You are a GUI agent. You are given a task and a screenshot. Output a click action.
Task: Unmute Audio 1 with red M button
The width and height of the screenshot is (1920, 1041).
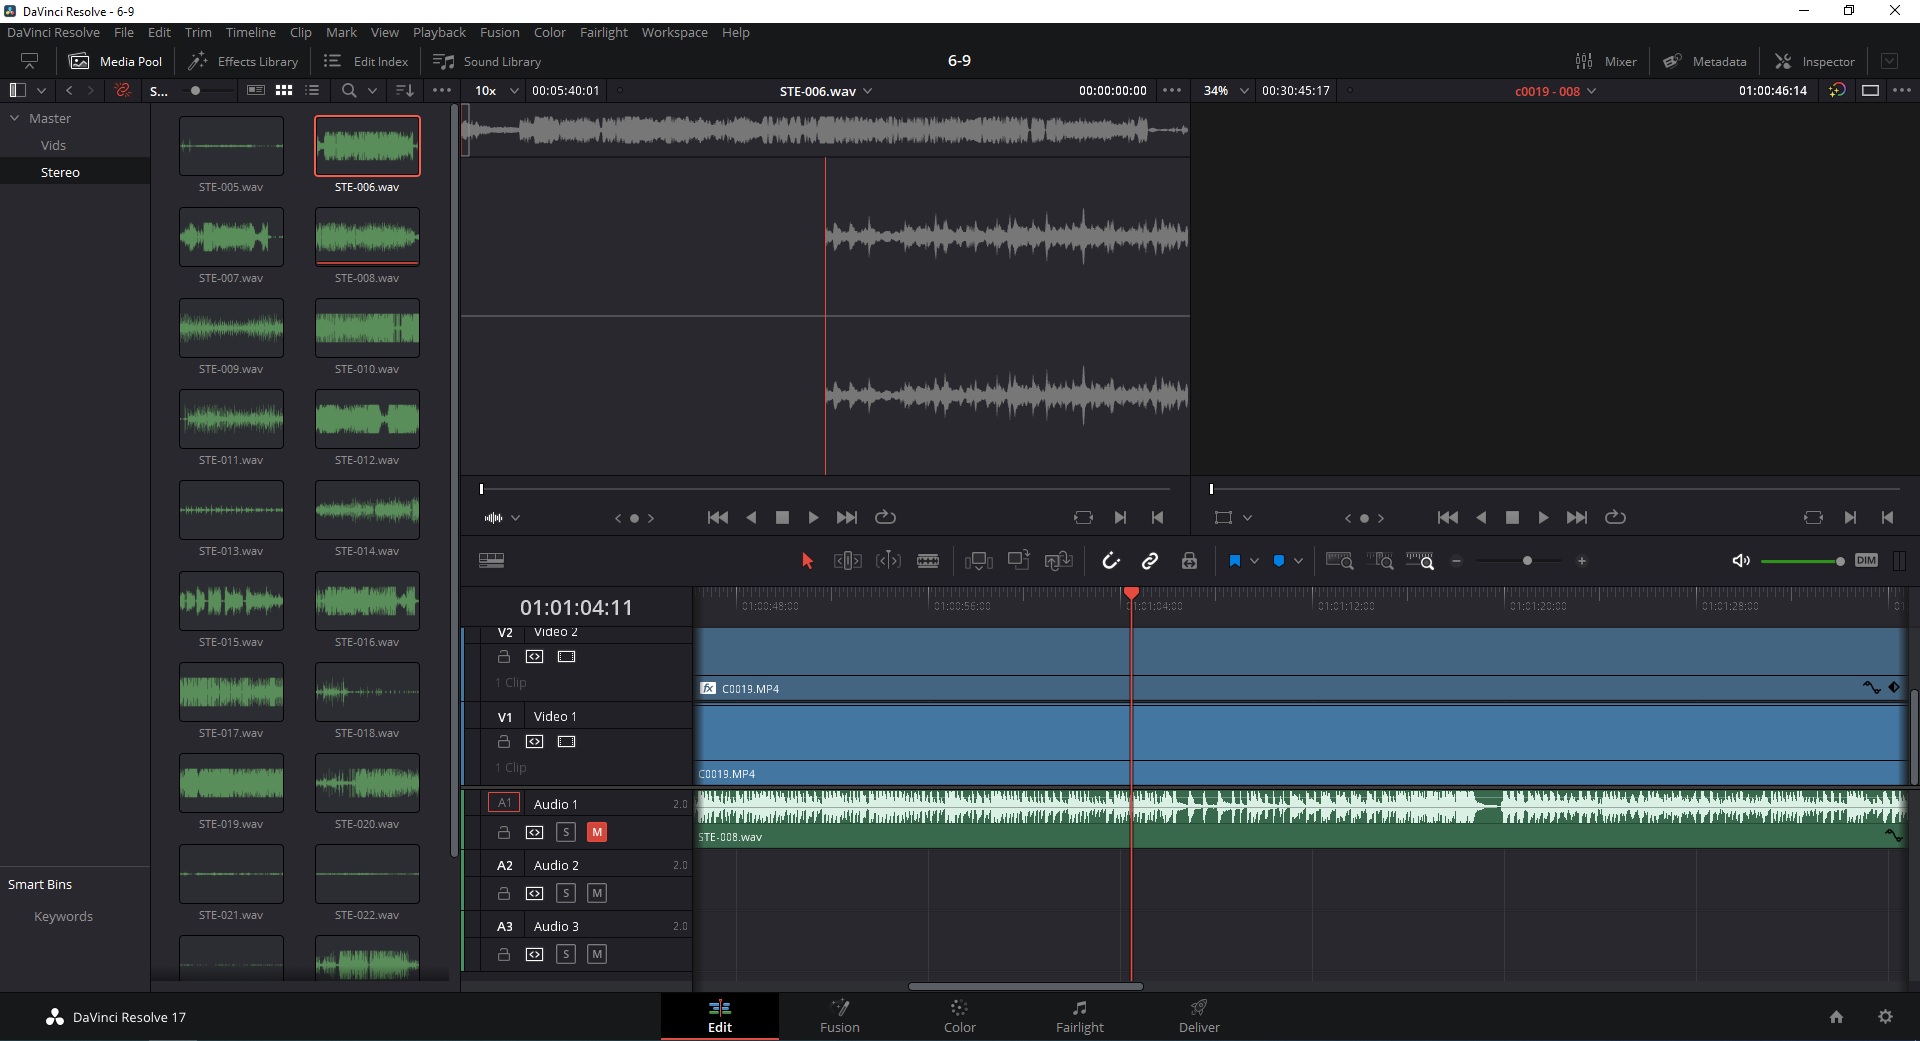[597, 832]
